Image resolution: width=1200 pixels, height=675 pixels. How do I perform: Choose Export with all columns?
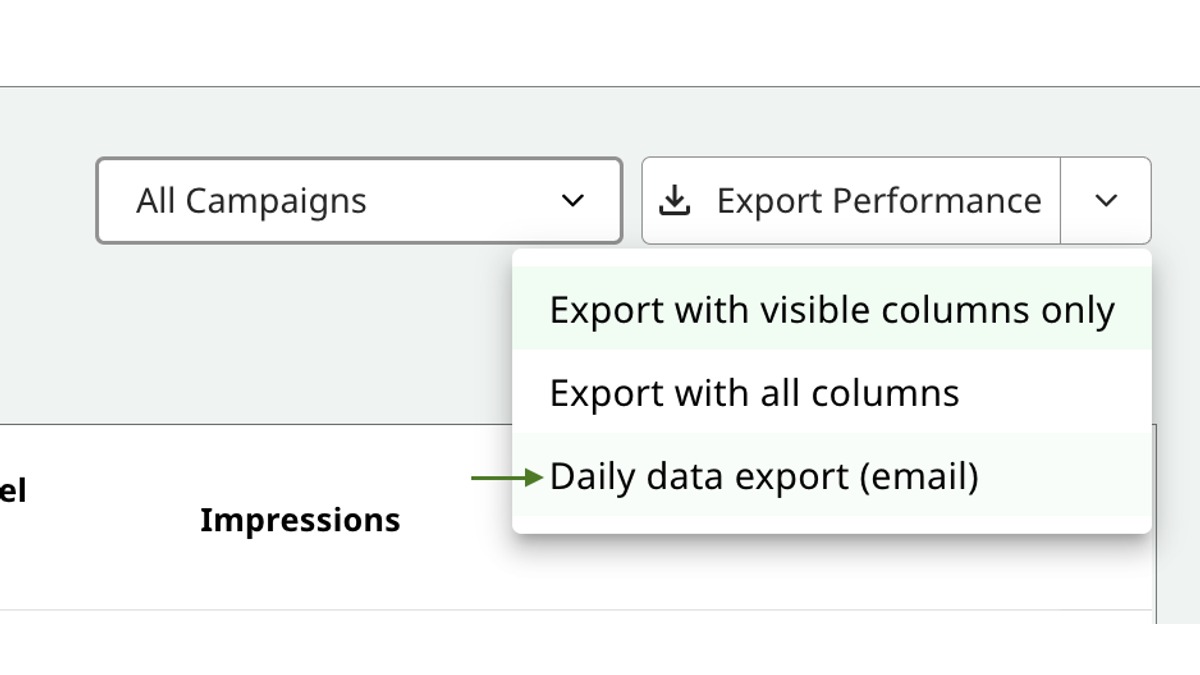[754, 392]
